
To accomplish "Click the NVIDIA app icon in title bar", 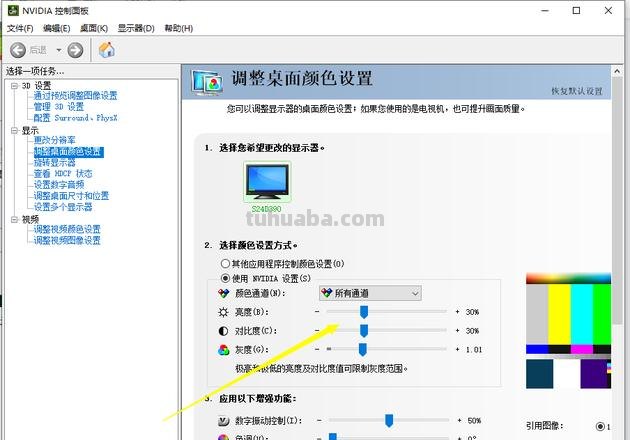I will (x=13, y=10).
